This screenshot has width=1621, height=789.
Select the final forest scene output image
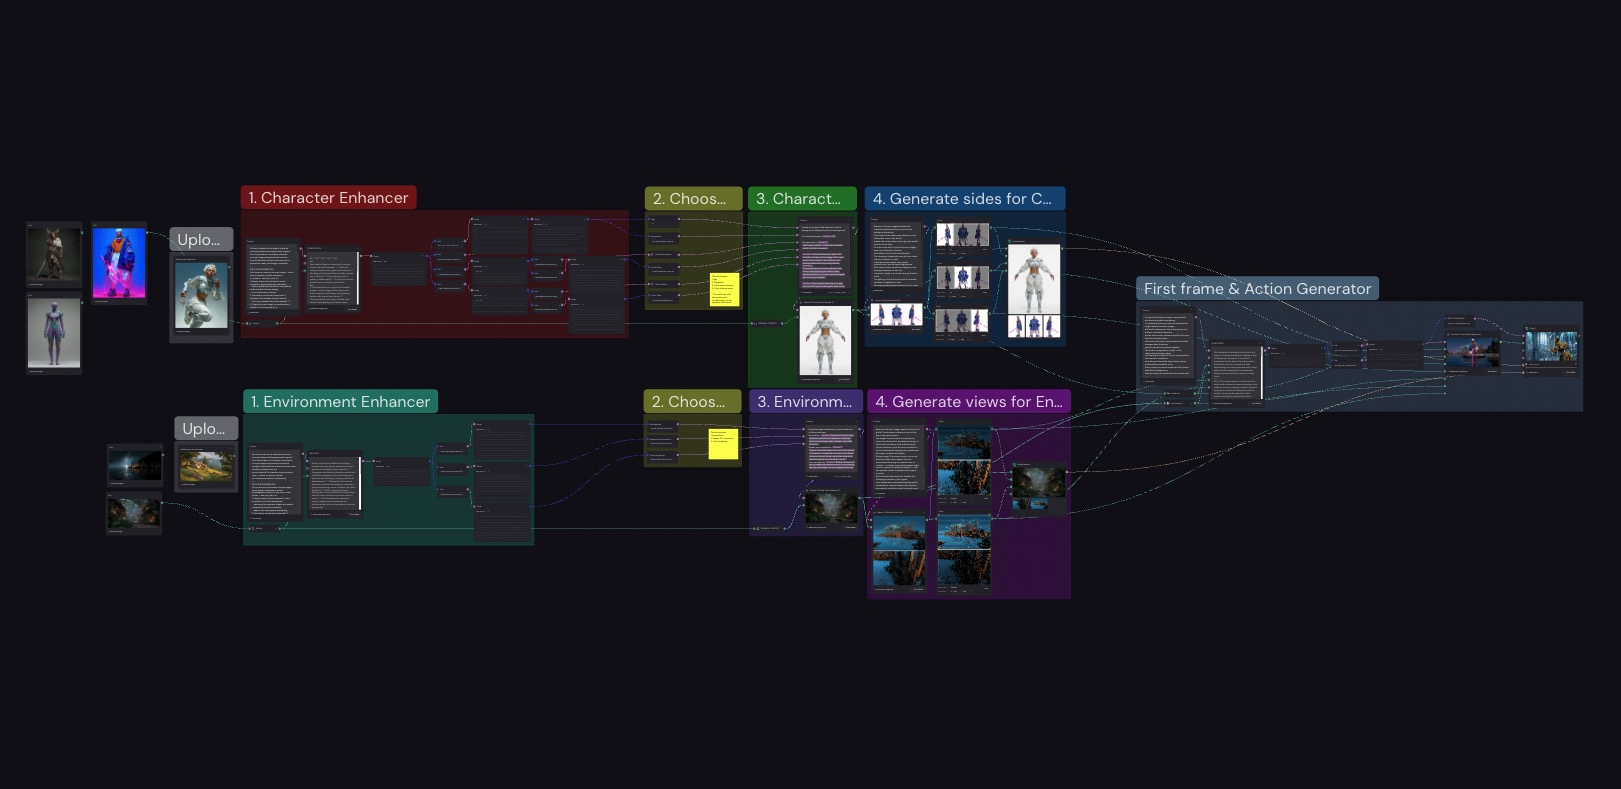pyautogui.click(x=1550, y=348)
